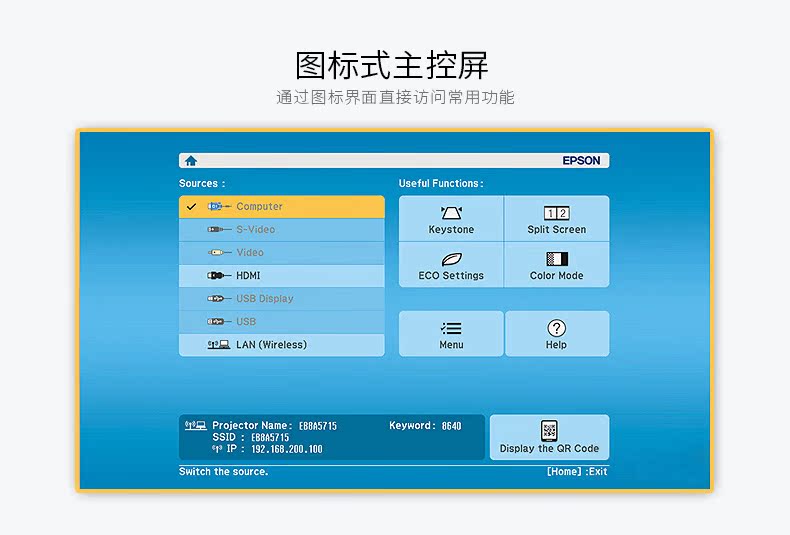Screen dimensions: 790x535
Task: Click the USB Display connector icon
Action: click(219, 299)
